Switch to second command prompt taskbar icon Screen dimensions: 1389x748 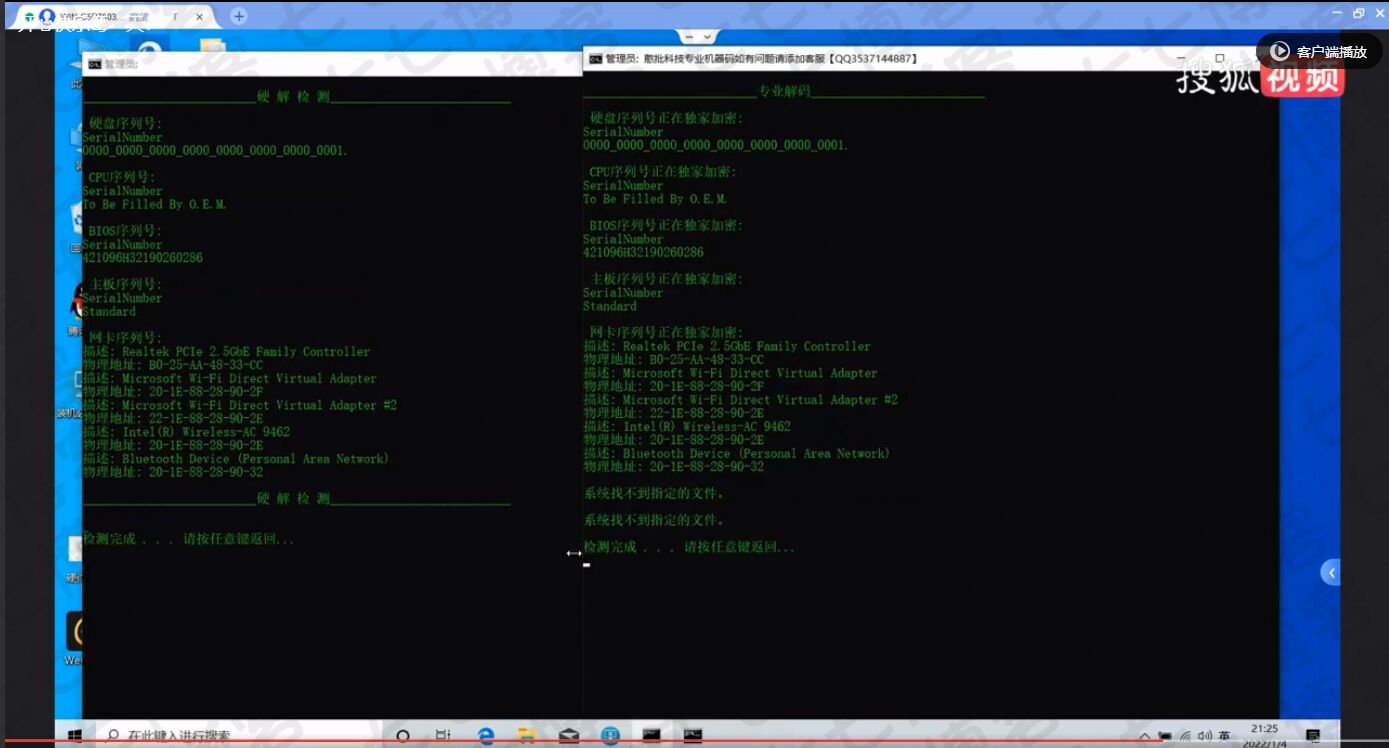(x=692, y=736)
